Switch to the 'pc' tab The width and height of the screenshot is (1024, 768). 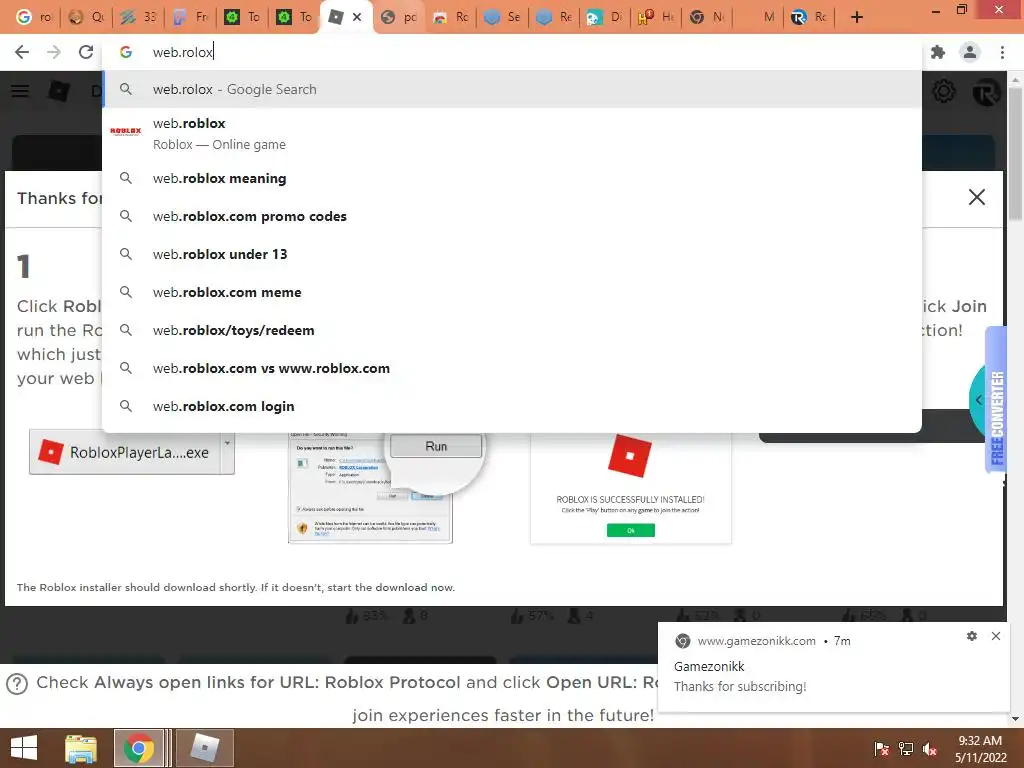tap(398, 17)
